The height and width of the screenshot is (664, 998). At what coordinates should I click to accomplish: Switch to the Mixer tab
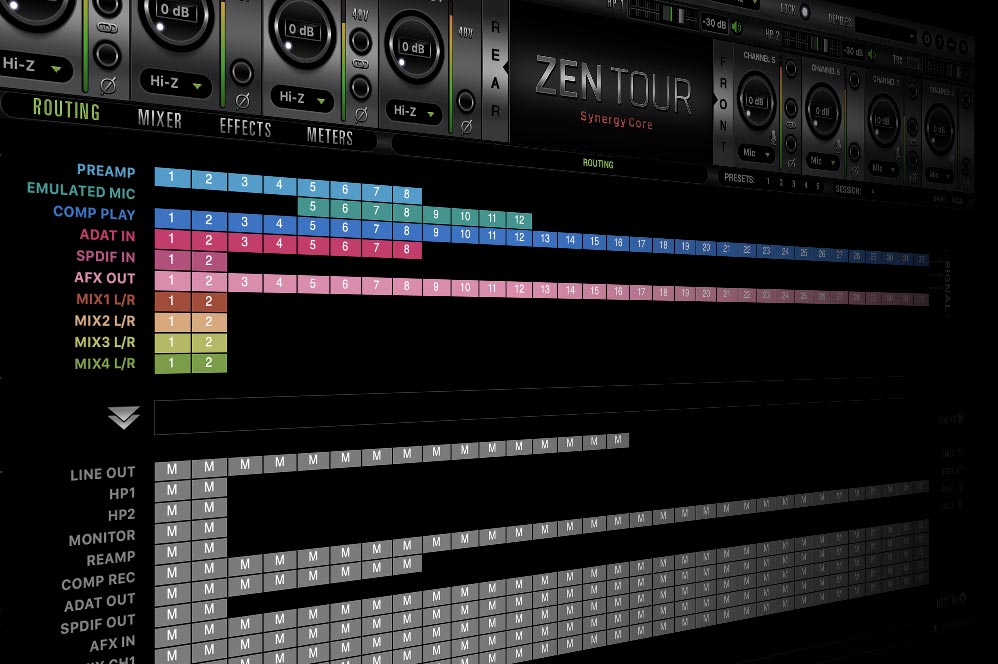pos(160,120)
